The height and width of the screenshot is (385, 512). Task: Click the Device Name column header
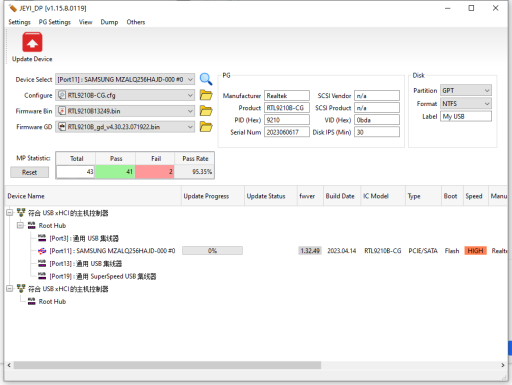tap(93, 196)
